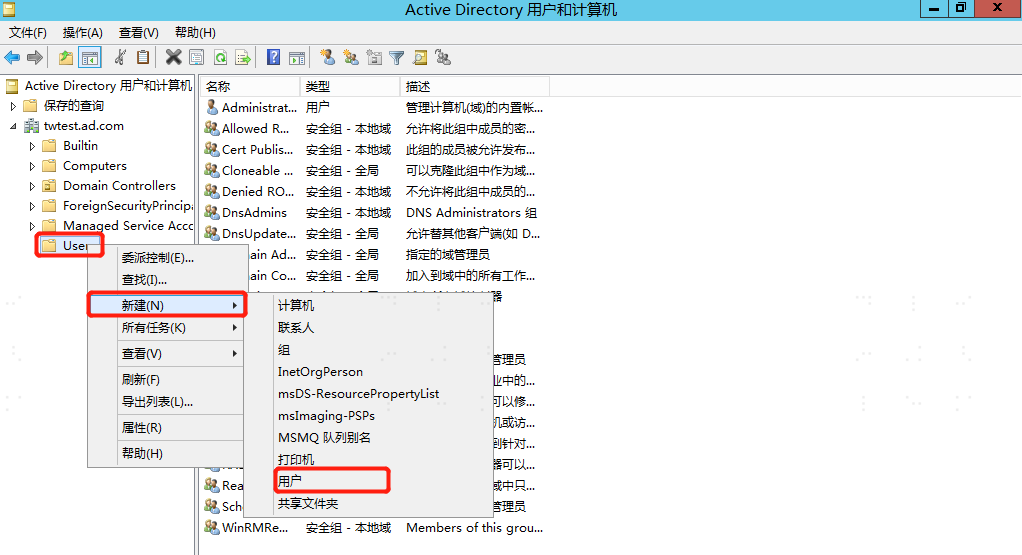Expand the 保存的查询 tree node

13,106
